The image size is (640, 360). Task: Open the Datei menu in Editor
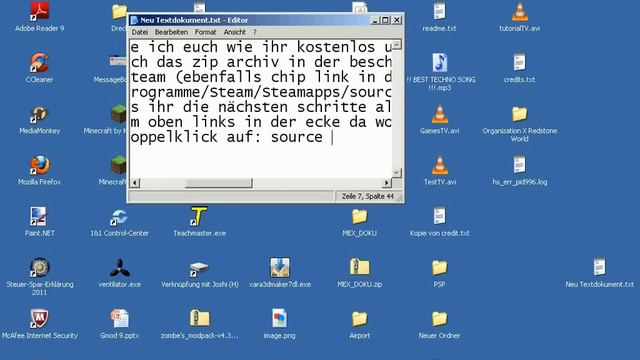(x=140, y=32)
